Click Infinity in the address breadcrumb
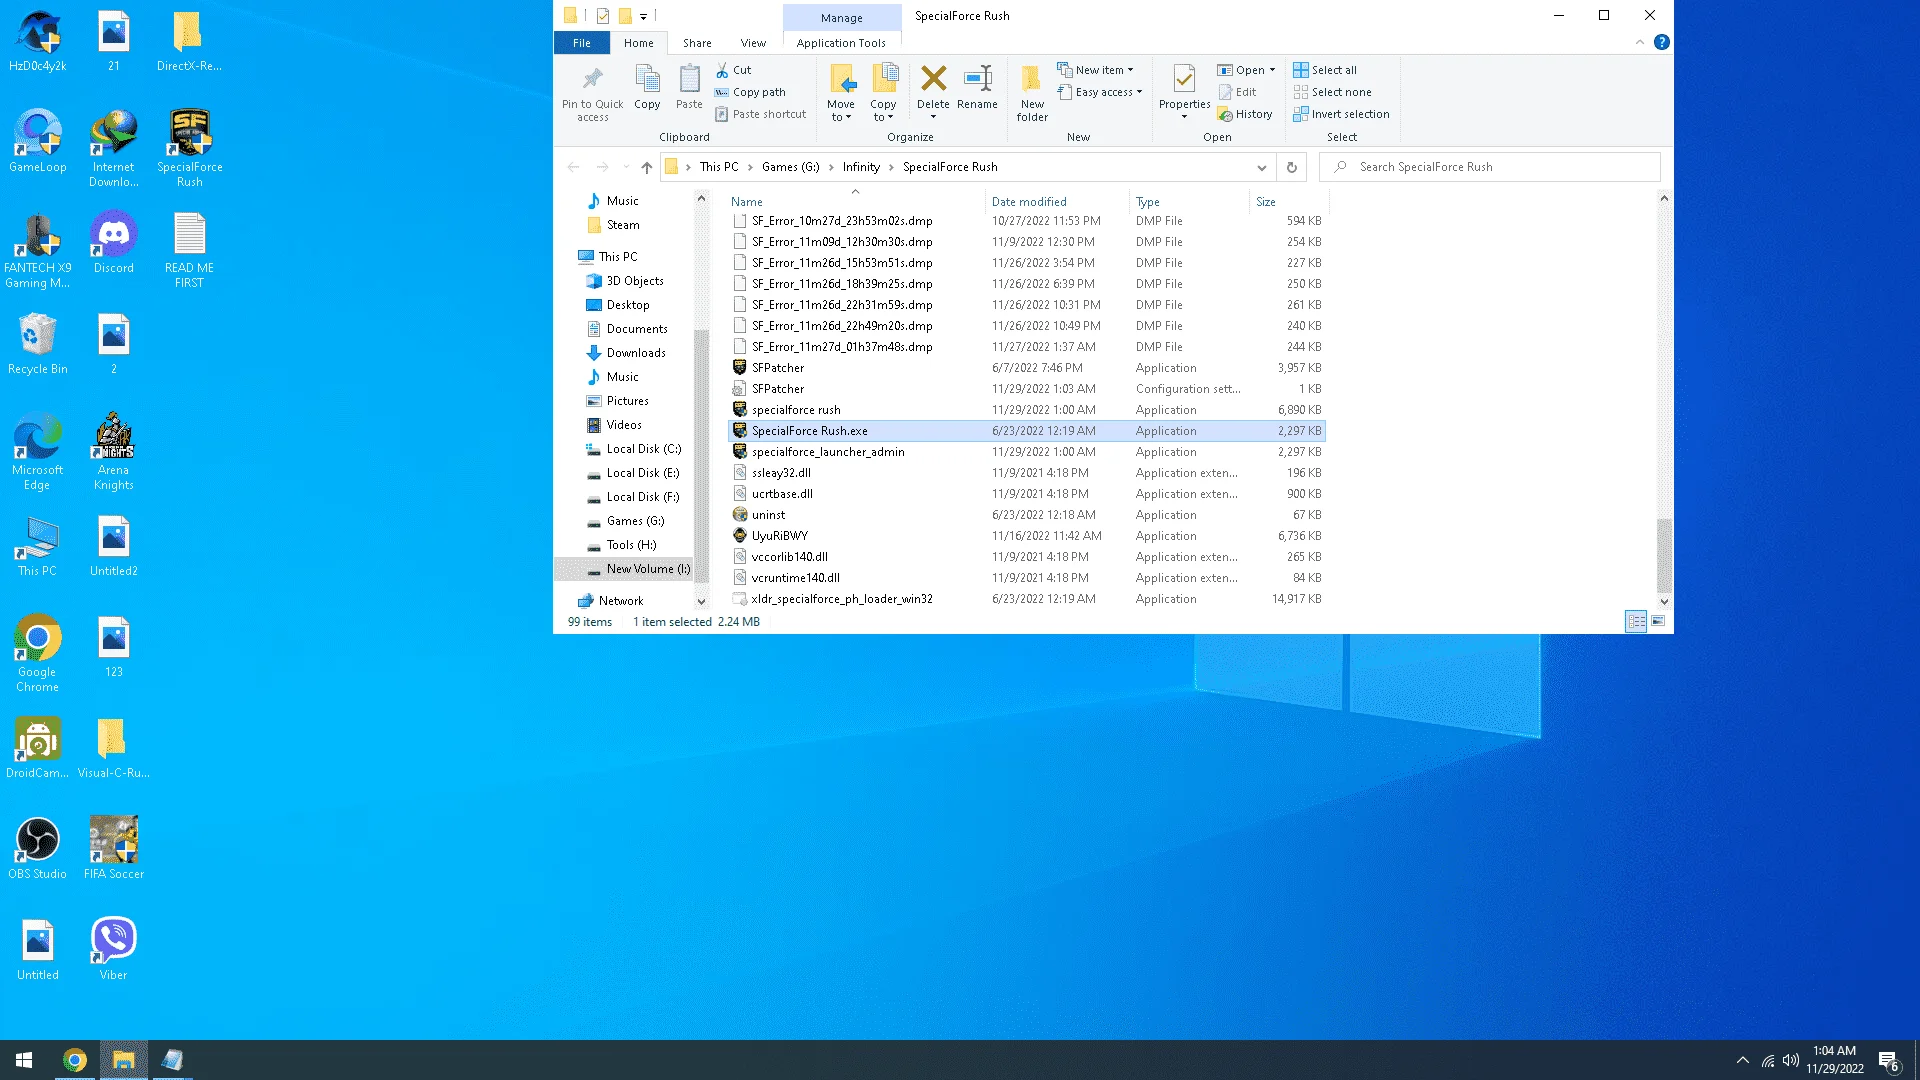1920x1080 pixels. (x=861, y=167)
